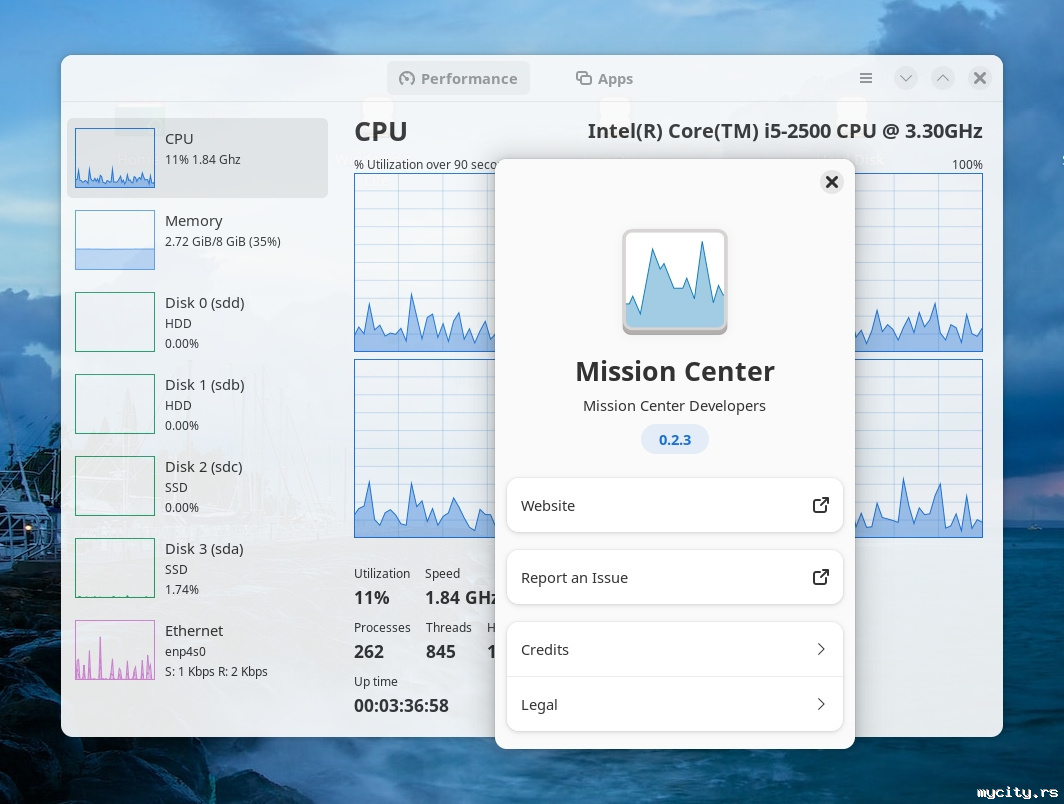Viewport: 1064px width, 804px height.
Task: Select Disk 1 (sdb) in sidebar
Action: pyautogui.click(x=197, y=404)
